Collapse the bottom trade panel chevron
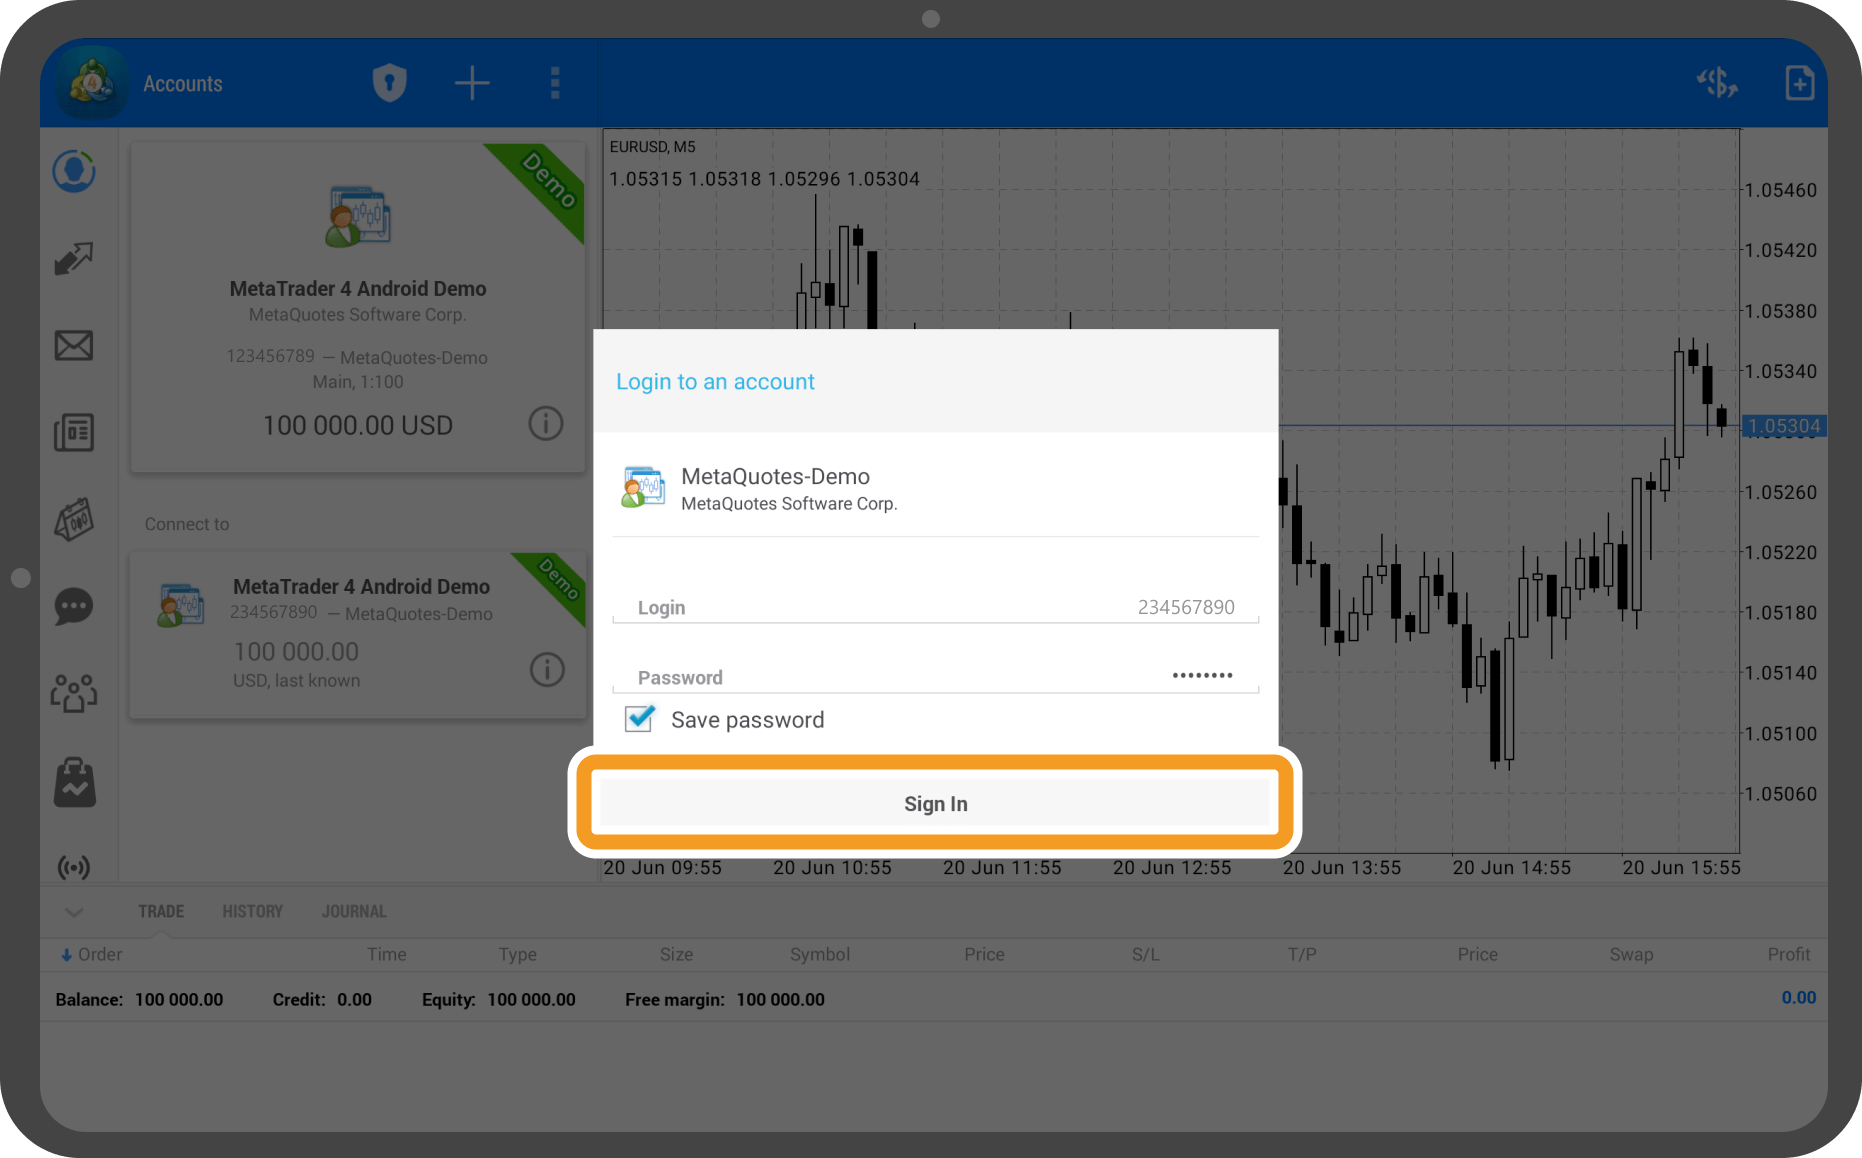The image size is (1862, 1158). [x=74, y=912]
